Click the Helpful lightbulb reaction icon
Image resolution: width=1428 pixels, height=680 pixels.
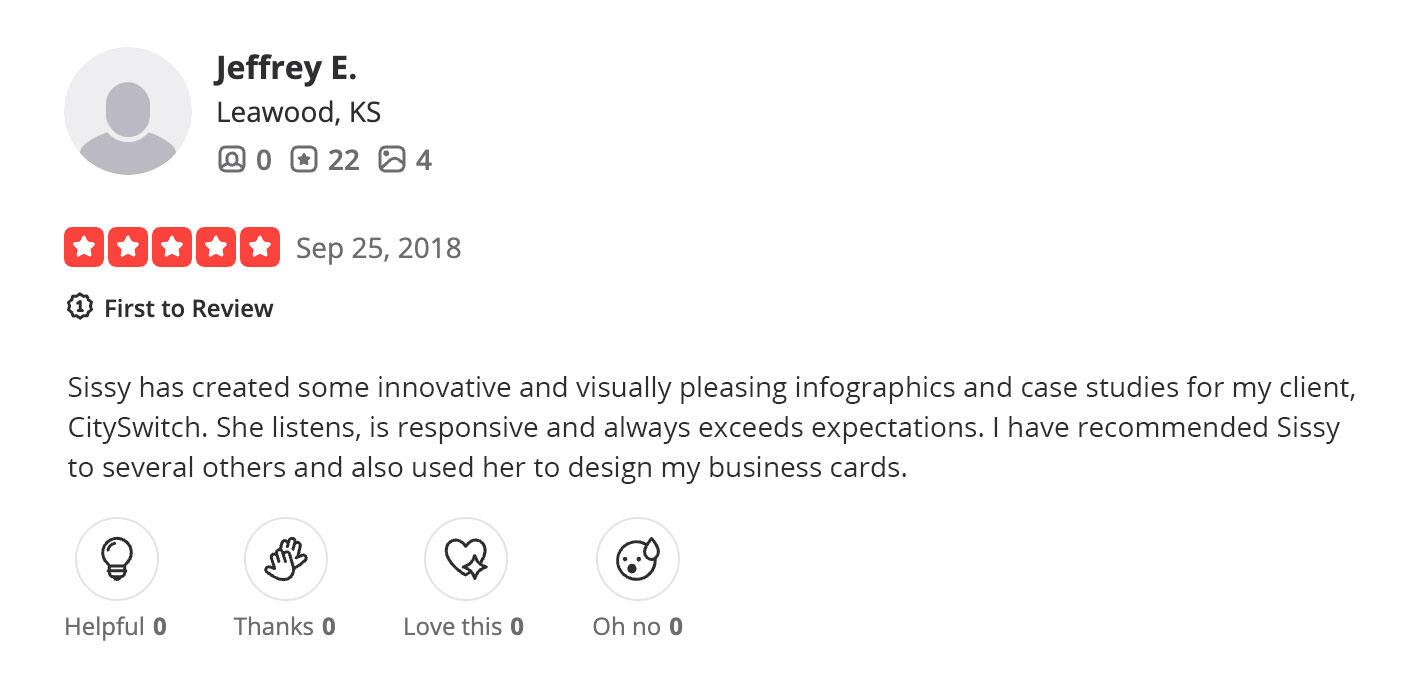click(117, 558)
